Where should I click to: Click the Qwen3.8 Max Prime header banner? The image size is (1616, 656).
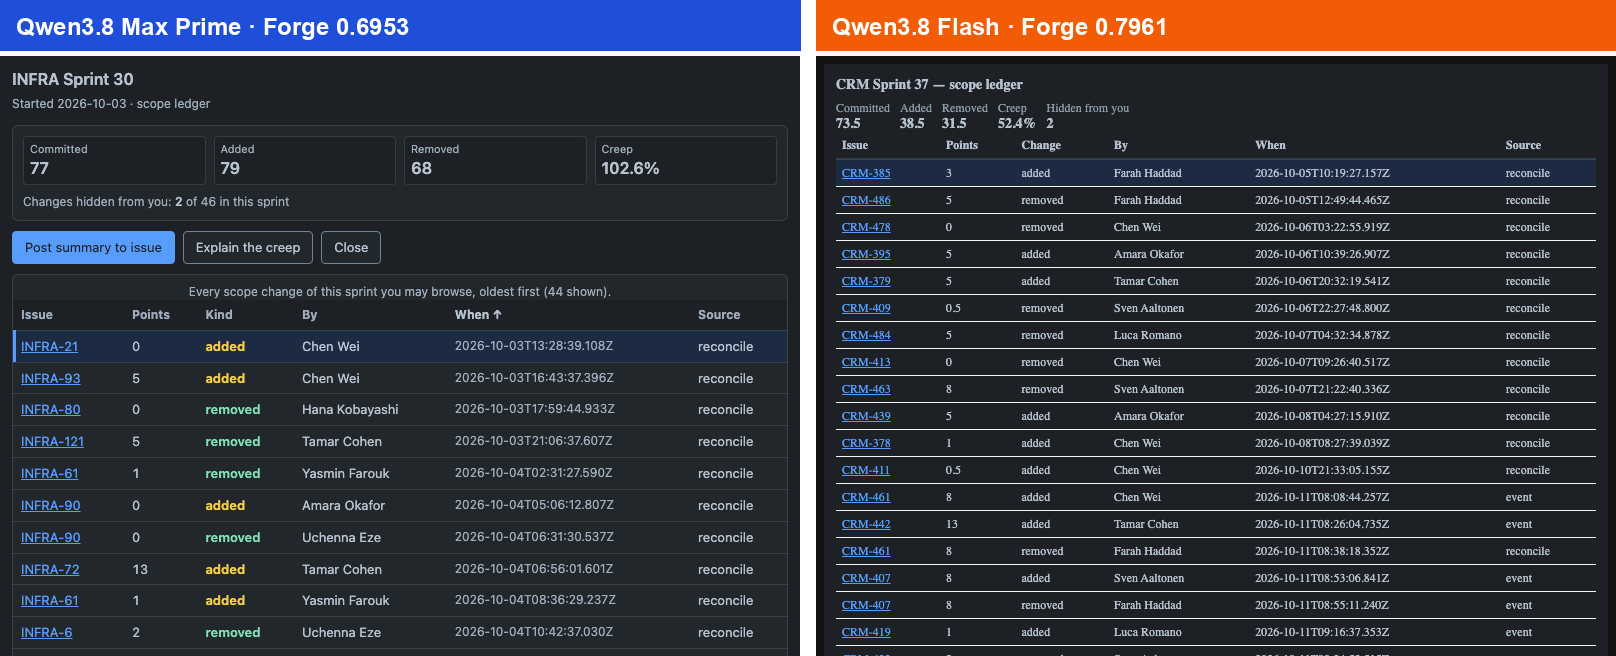(400, 26)
